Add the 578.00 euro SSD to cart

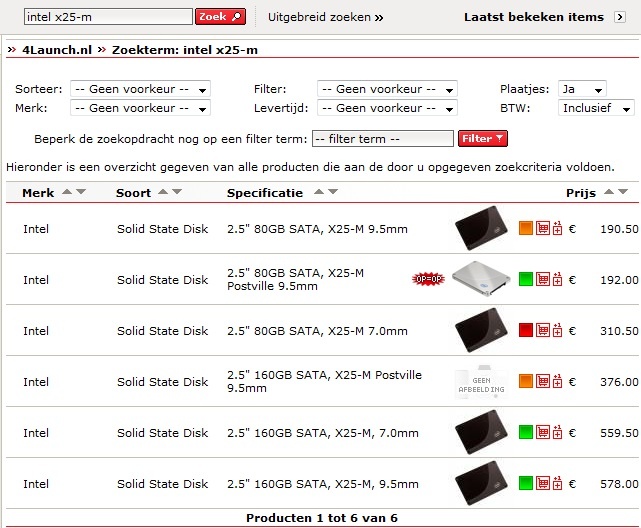coord(542,483)
